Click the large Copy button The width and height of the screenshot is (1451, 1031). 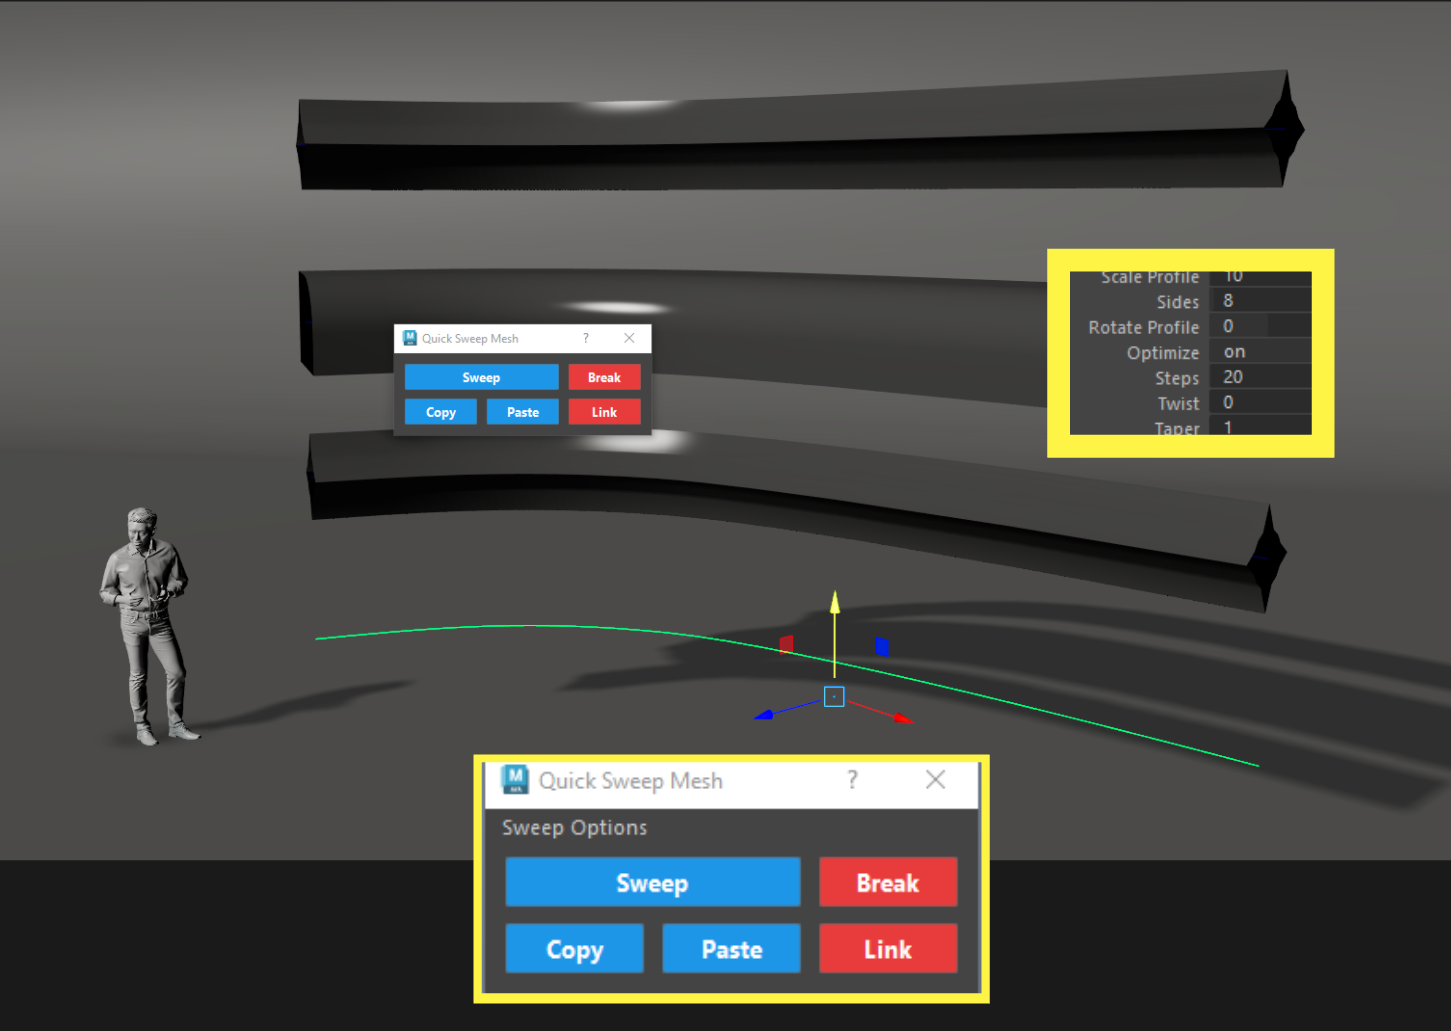[x=574, y=949]
